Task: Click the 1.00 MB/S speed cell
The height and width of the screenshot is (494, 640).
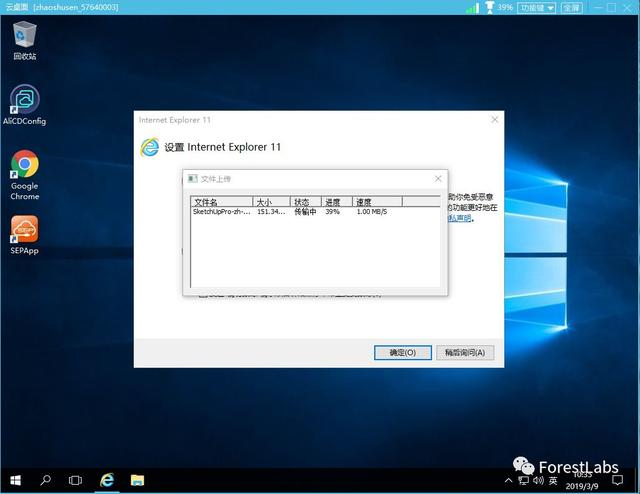Action: coord(372,211)
